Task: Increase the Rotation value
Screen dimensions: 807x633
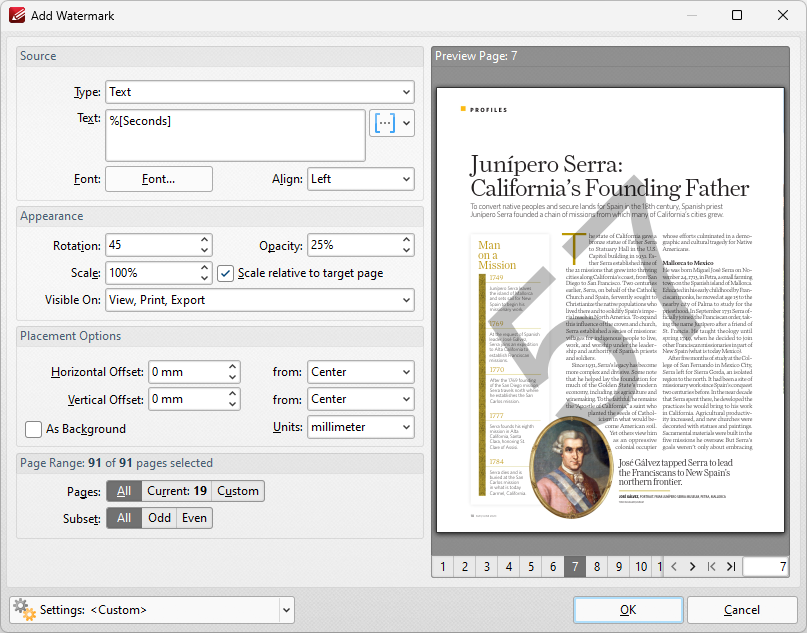Action: pos(204,240)
